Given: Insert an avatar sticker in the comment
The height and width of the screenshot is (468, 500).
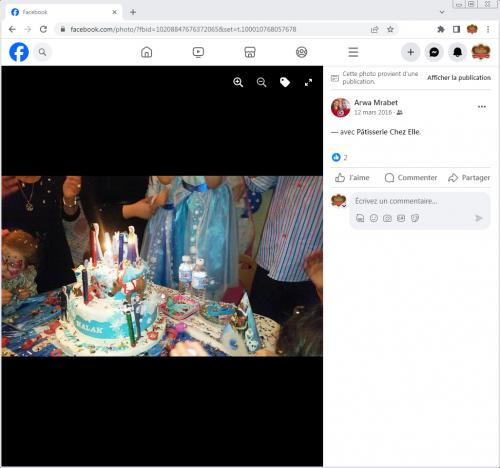Looking at the screenshot, I should tap(360, 218).
